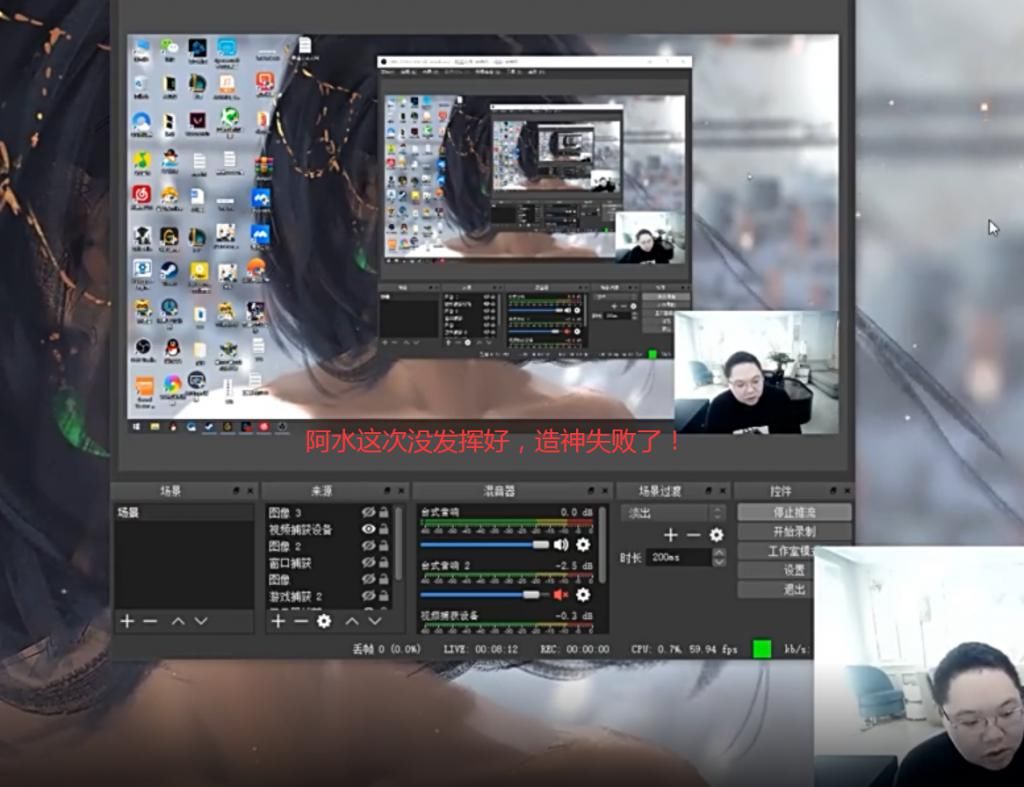1024x787 pixels.
Task: Move the scene down in 场景 dock
Action: pos(201,621)
